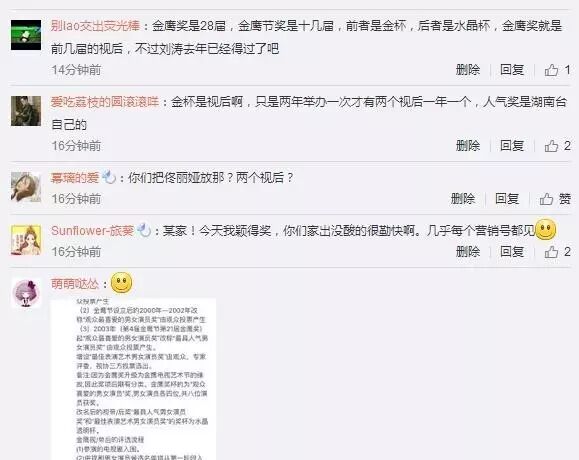
Task: Open Sunflower-旅葵's profile avatar
Action: coord(26,240)
